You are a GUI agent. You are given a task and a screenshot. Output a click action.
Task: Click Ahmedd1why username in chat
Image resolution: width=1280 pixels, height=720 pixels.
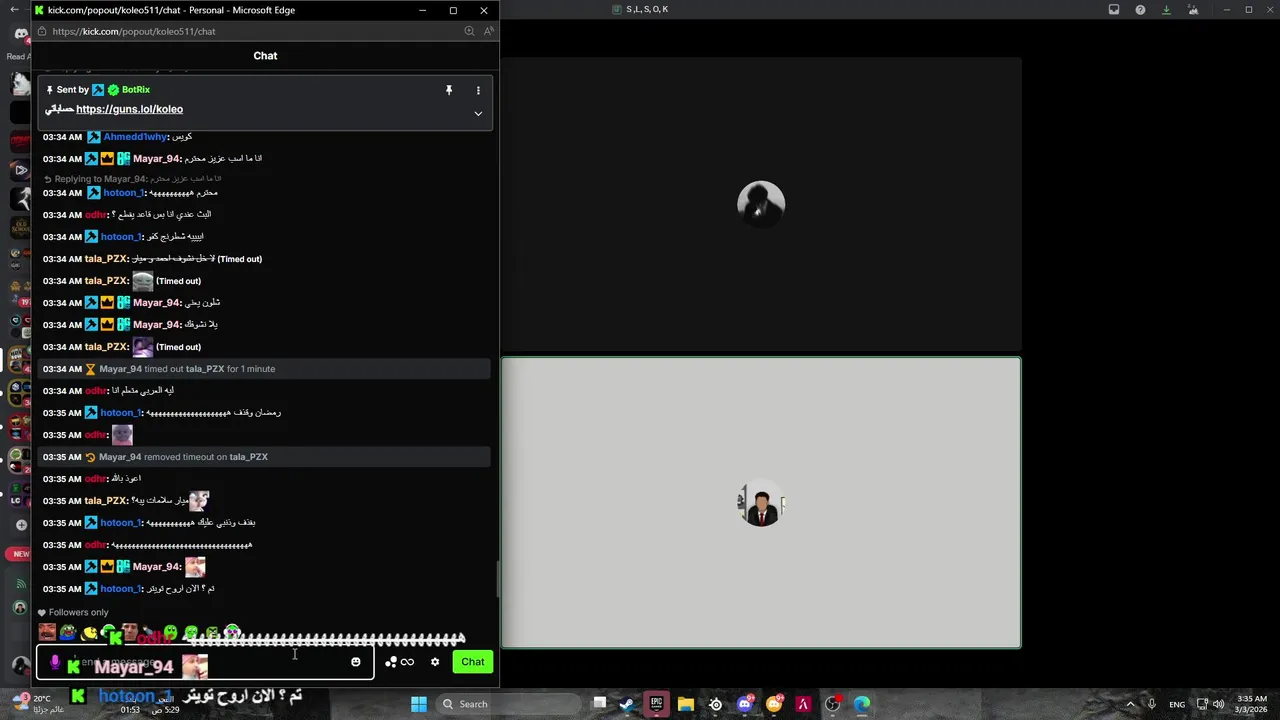pyautogui.click(x=135, y=137)
